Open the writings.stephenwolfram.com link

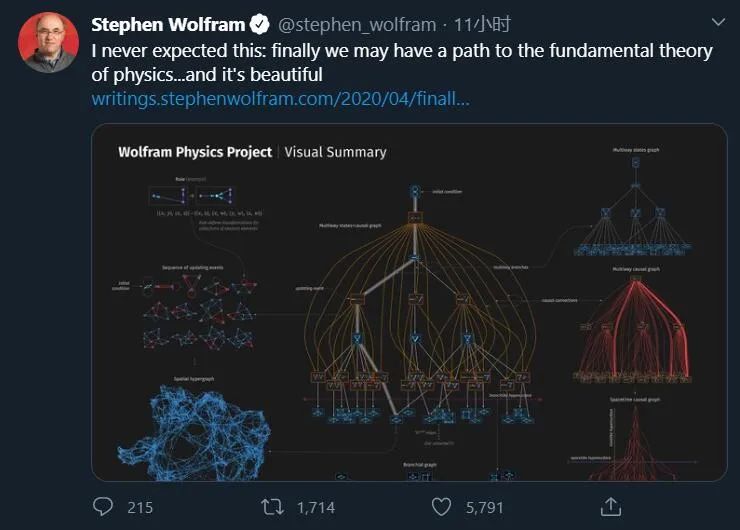click(x=280, y=99)
